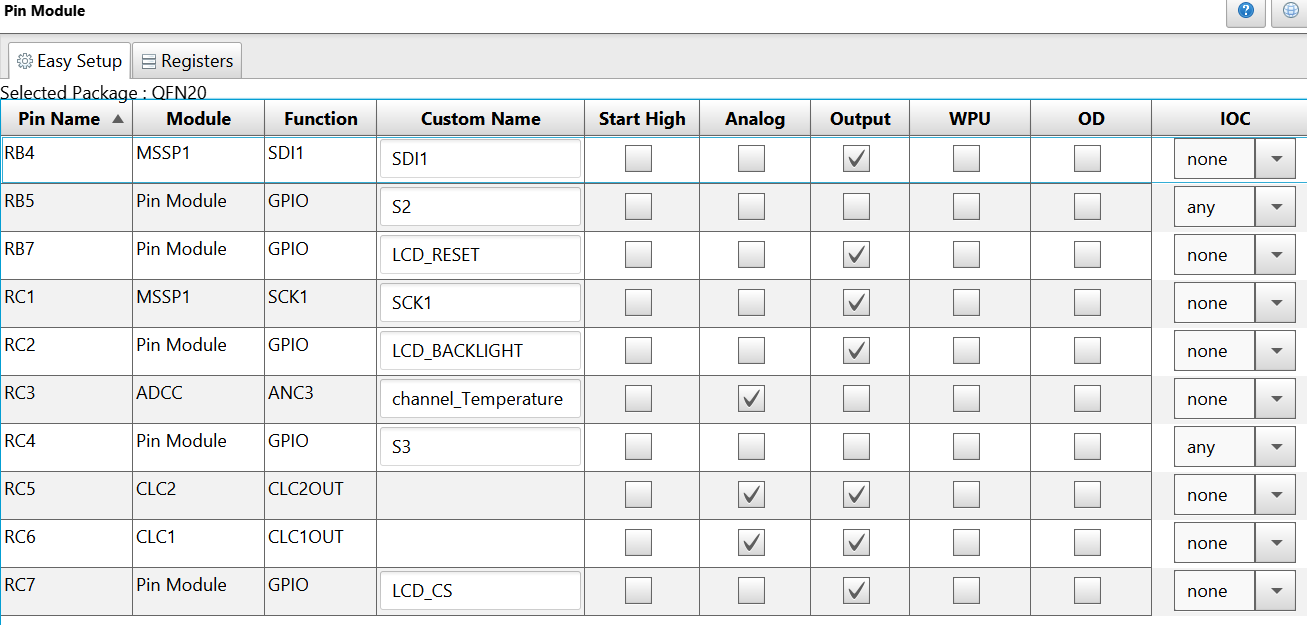Click the Custom Name column header
The image size is (1307, 625).
pos(480,119)
